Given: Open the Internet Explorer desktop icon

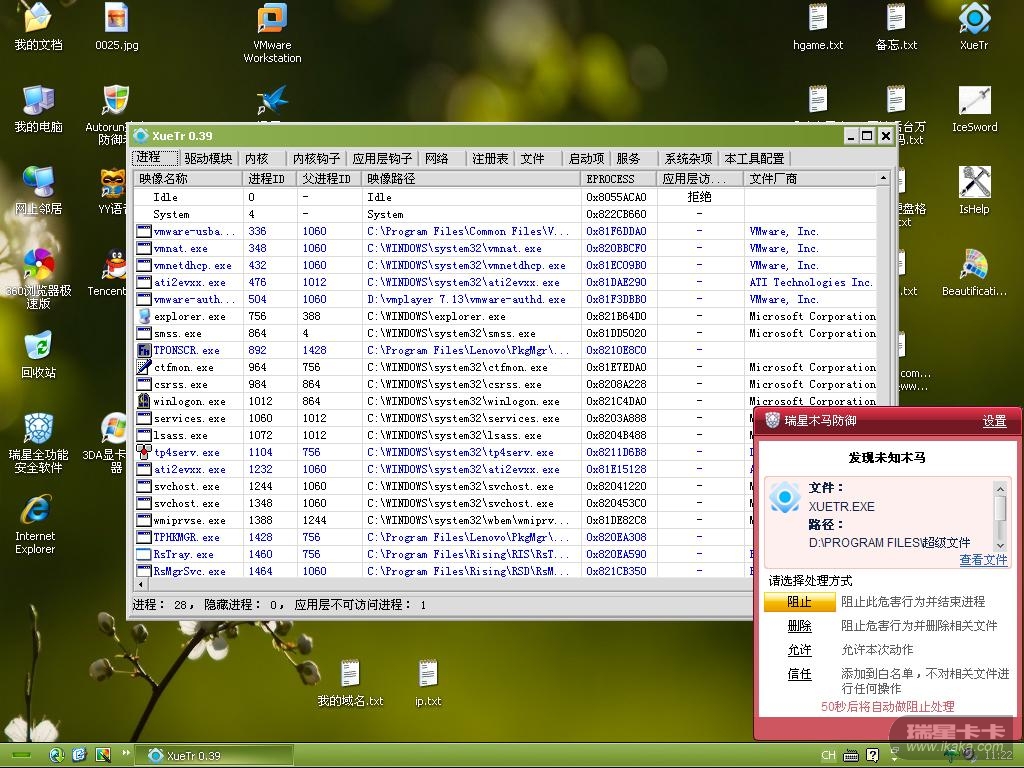Looking at the screenshot, I should coord(35,512).
